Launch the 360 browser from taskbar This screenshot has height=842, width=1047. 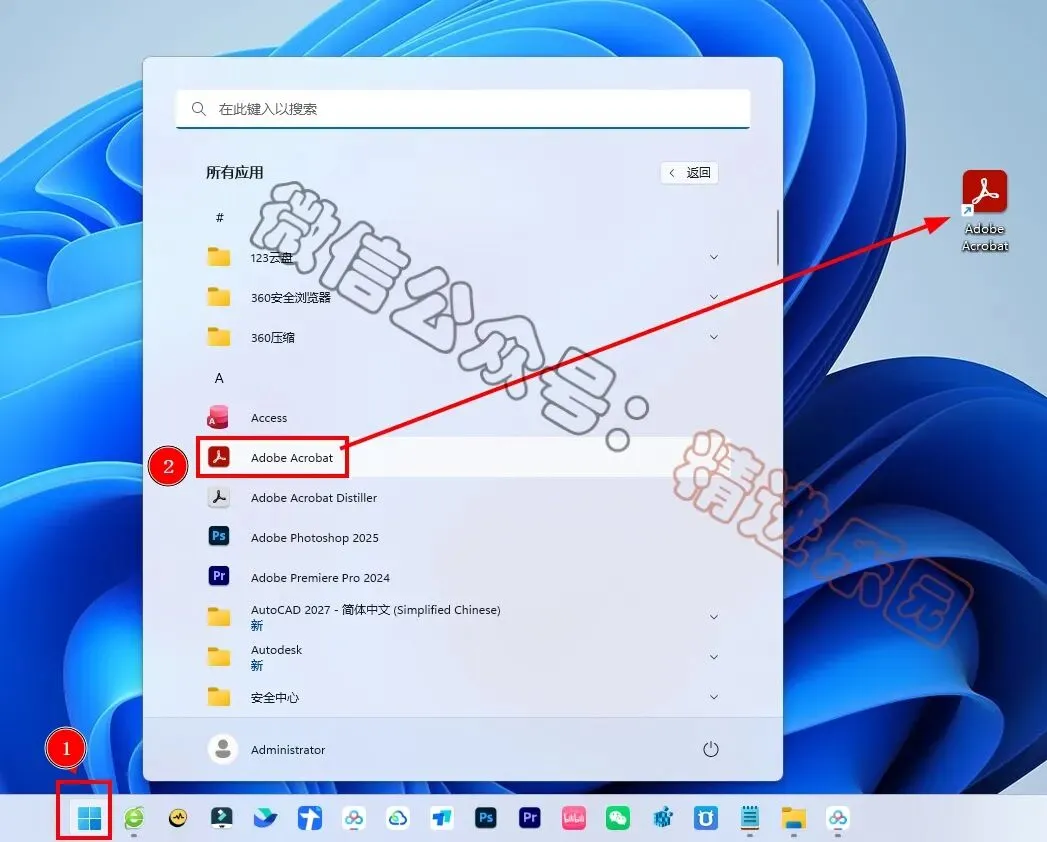click(134, 817)
